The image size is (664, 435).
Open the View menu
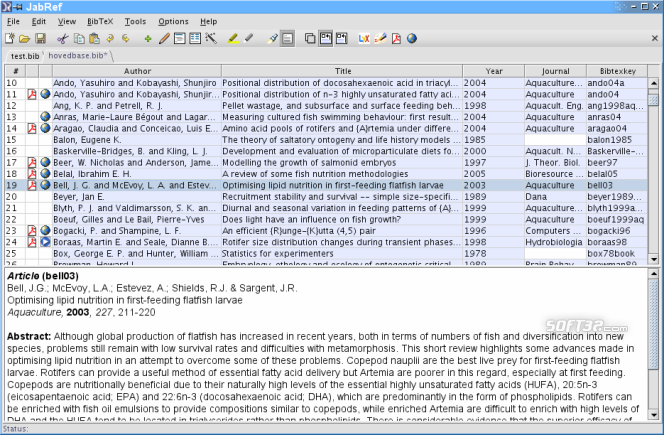[67, 22]
